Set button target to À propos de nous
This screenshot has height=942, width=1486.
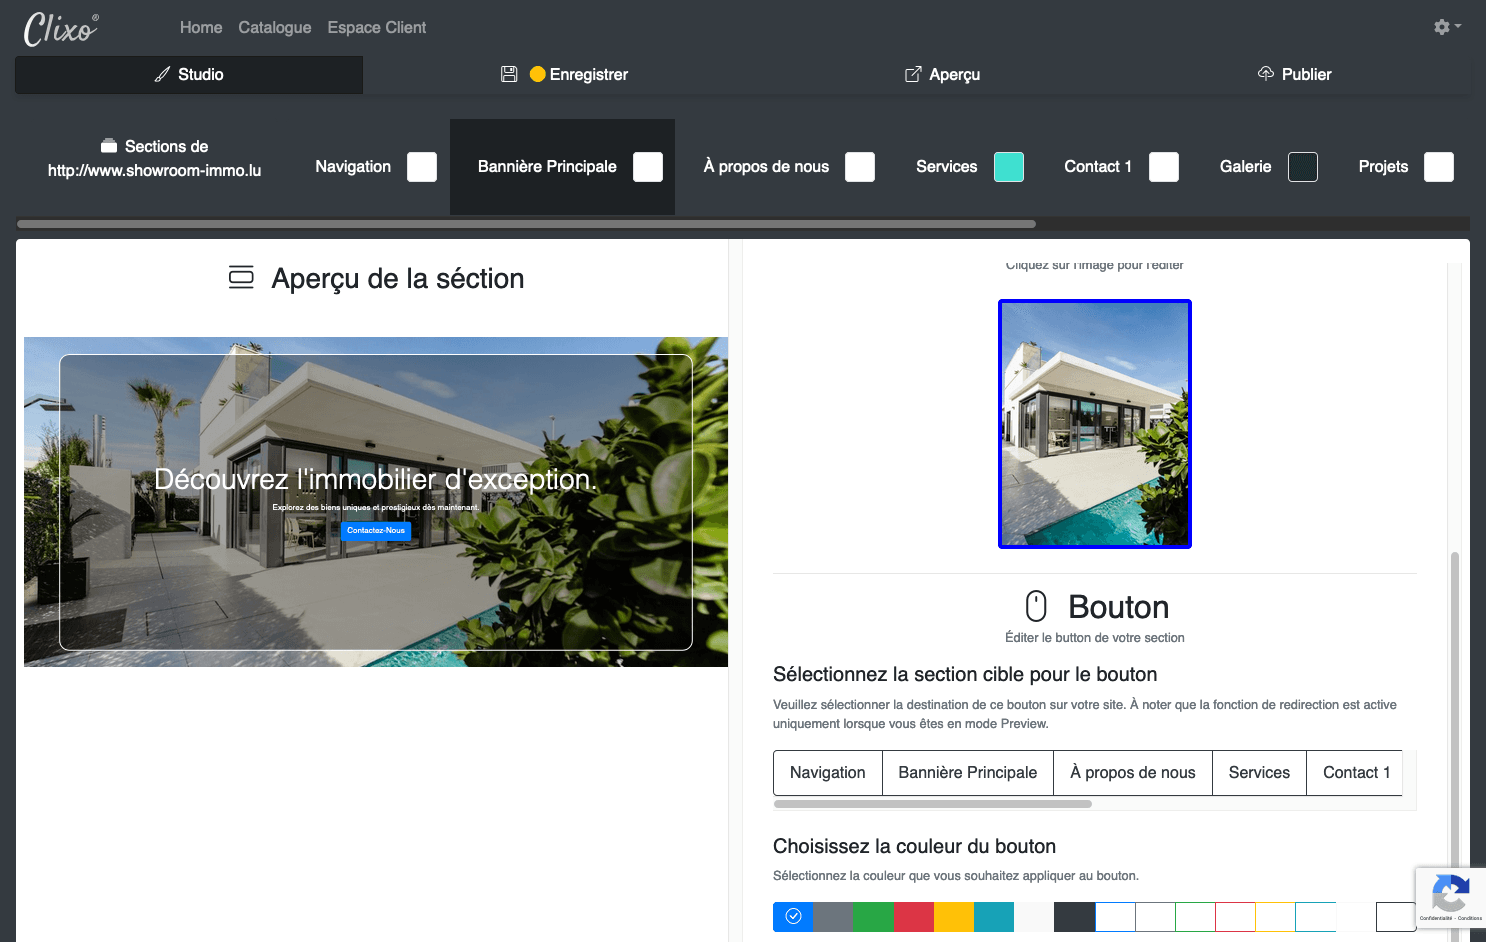click(x=1133, y=773)
